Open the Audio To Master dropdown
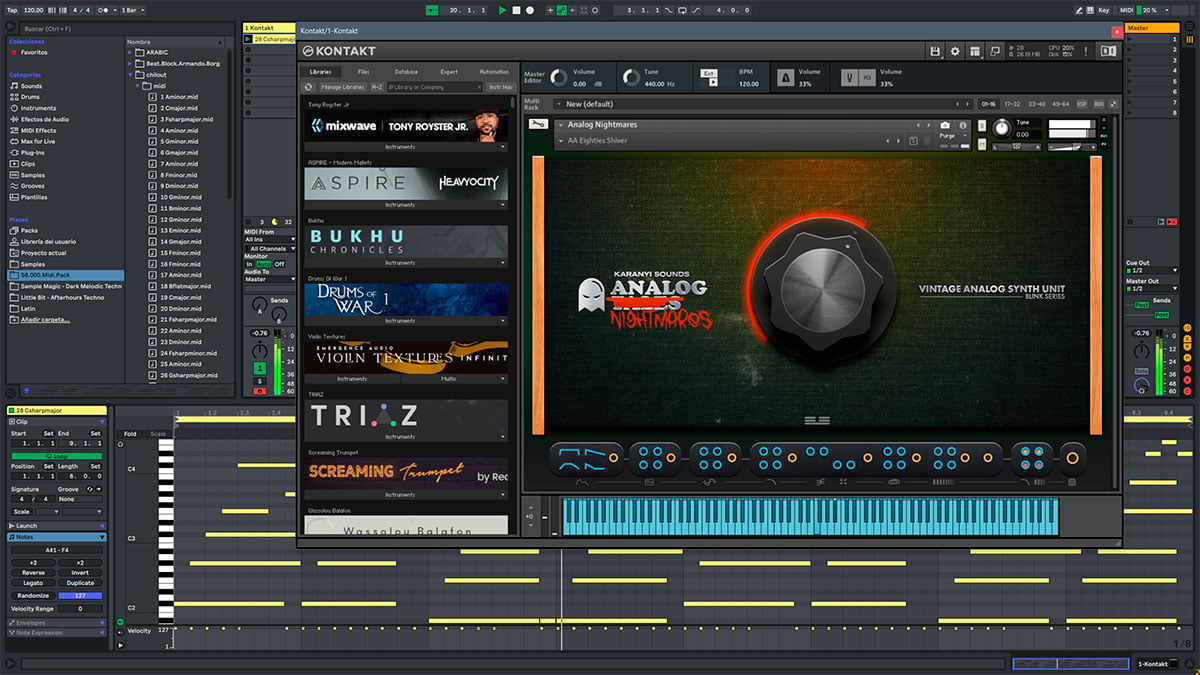 268,280
